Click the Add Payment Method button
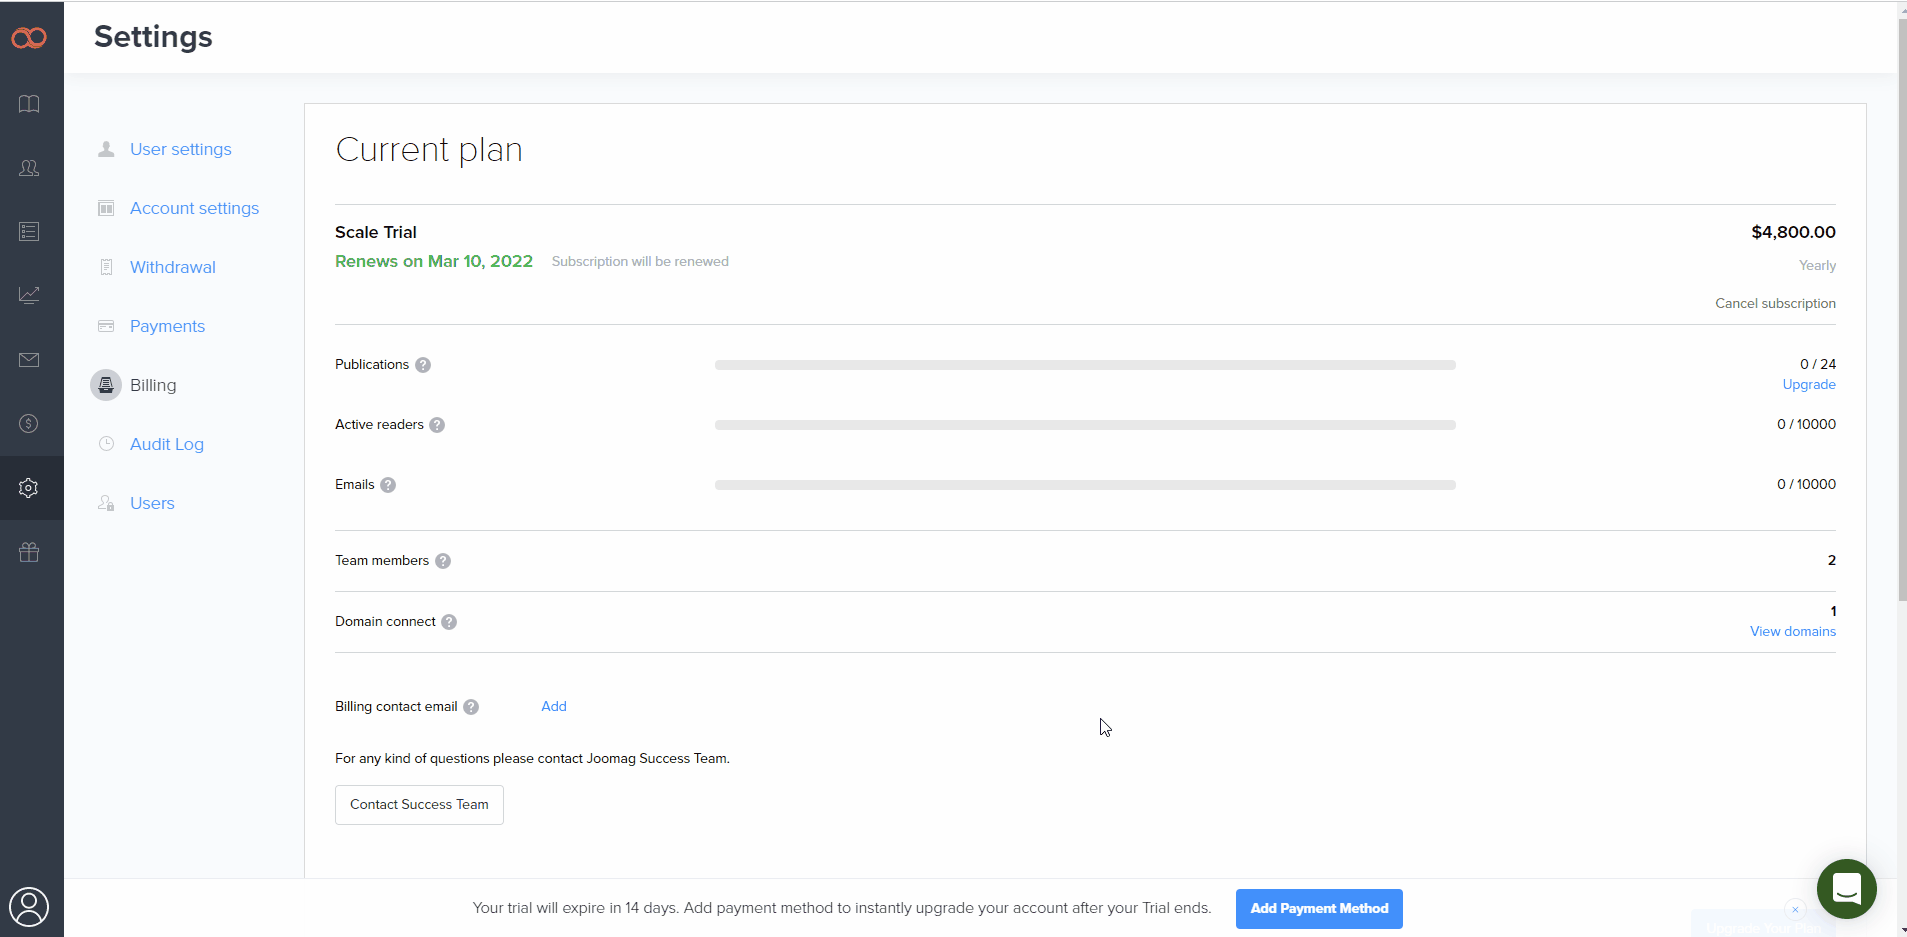 pos(1318,909)
